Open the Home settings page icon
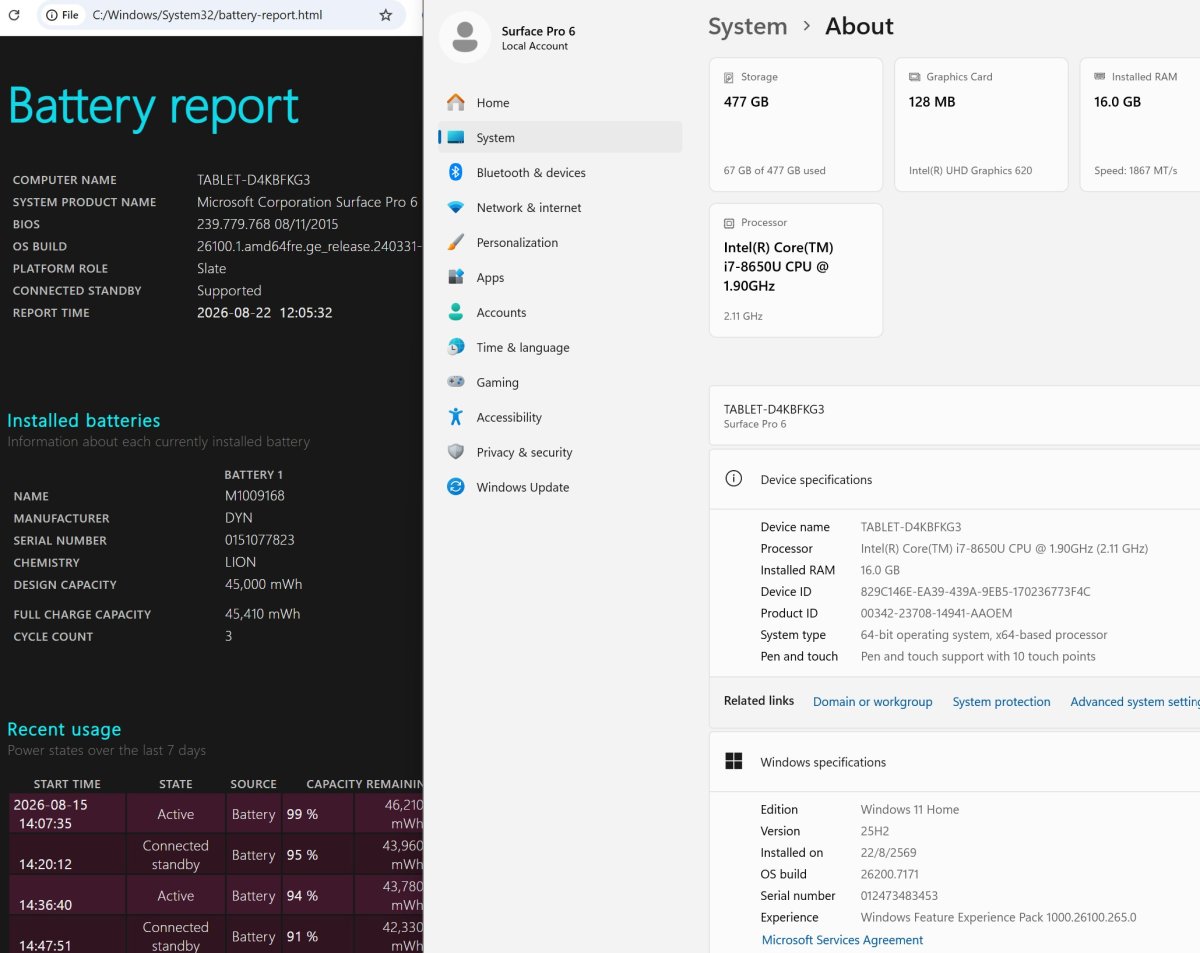Image resolution: width=1200 pixels, height=953 pixels. tap(456, 102)
